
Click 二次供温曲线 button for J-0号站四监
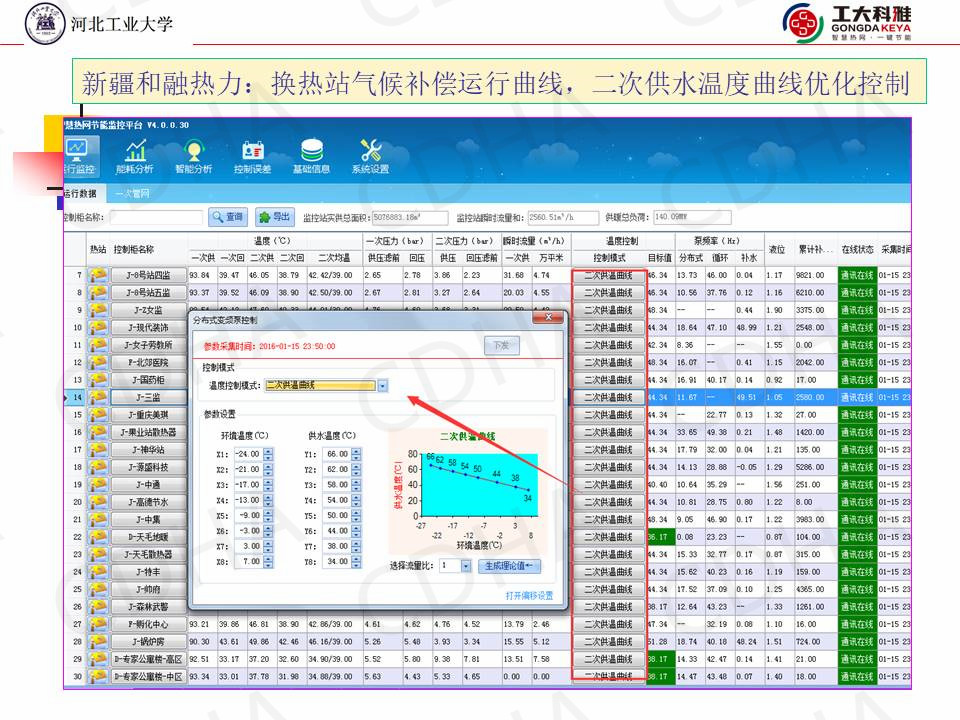point(608,275)
